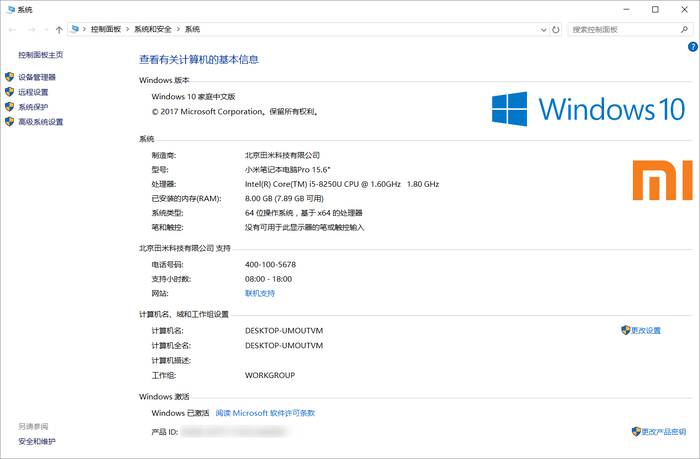Click the support hours 08:00 - 18:00

coord(268,279)
